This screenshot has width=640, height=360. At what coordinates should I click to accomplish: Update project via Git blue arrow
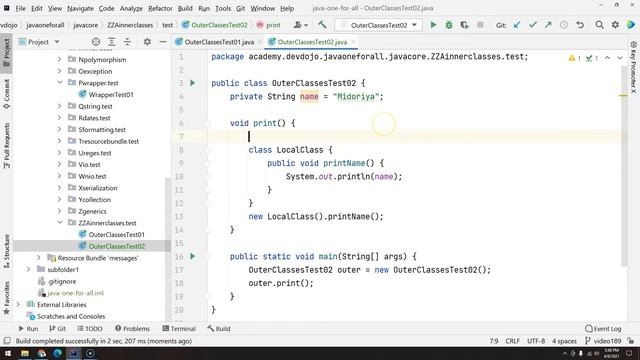(x=517, y=25)
